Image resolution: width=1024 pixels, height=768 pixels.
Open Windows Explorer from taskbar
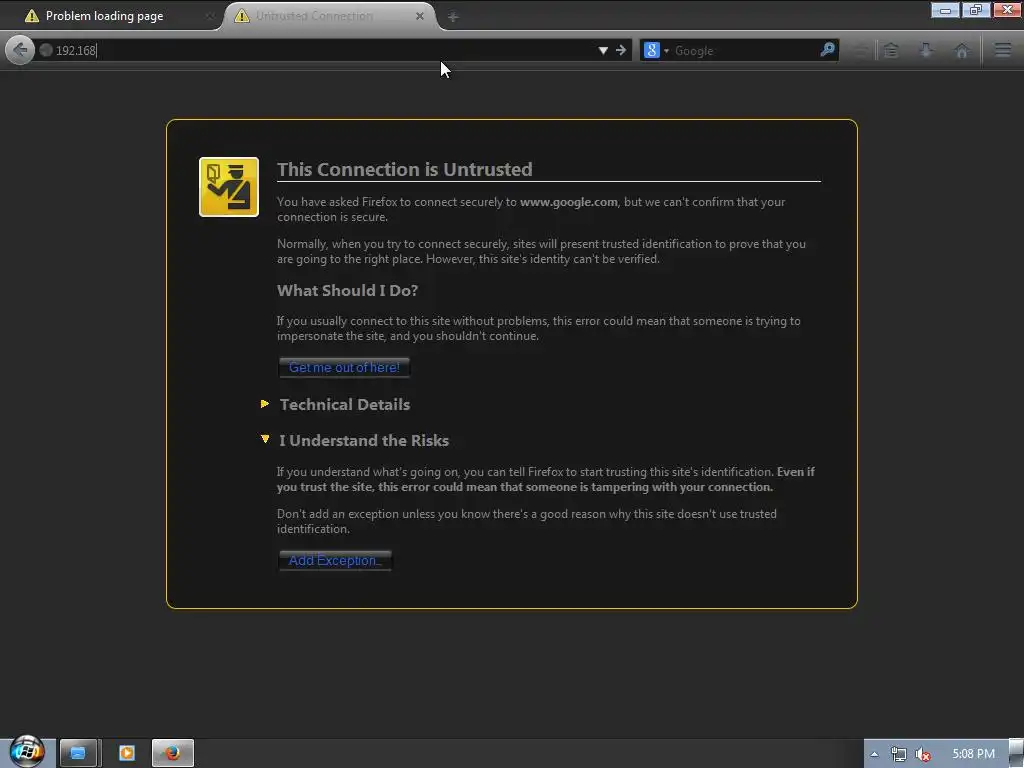pyautogui.click(x=78, y=753)
